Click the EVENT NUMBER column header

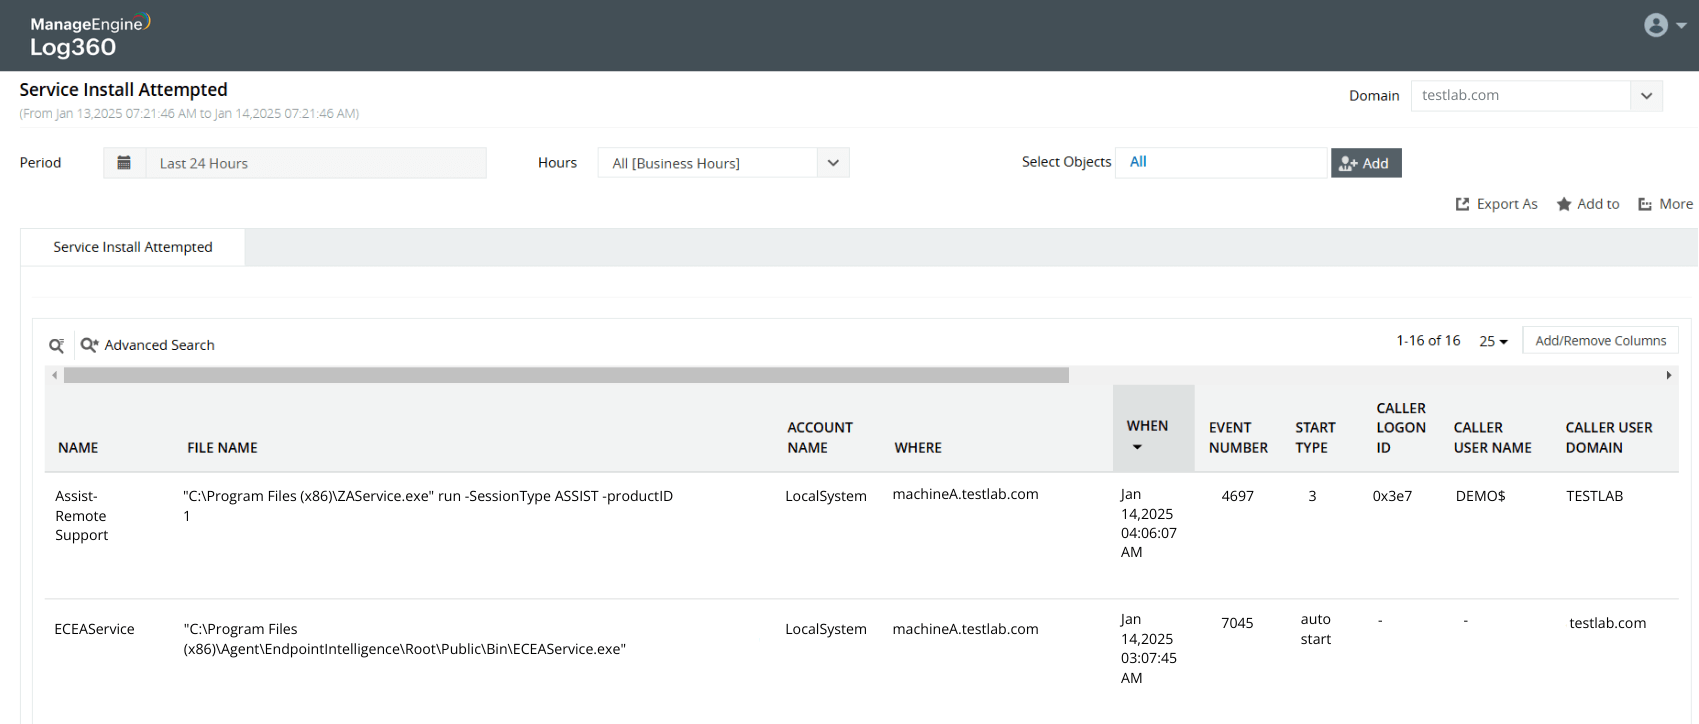[1238, 437]
